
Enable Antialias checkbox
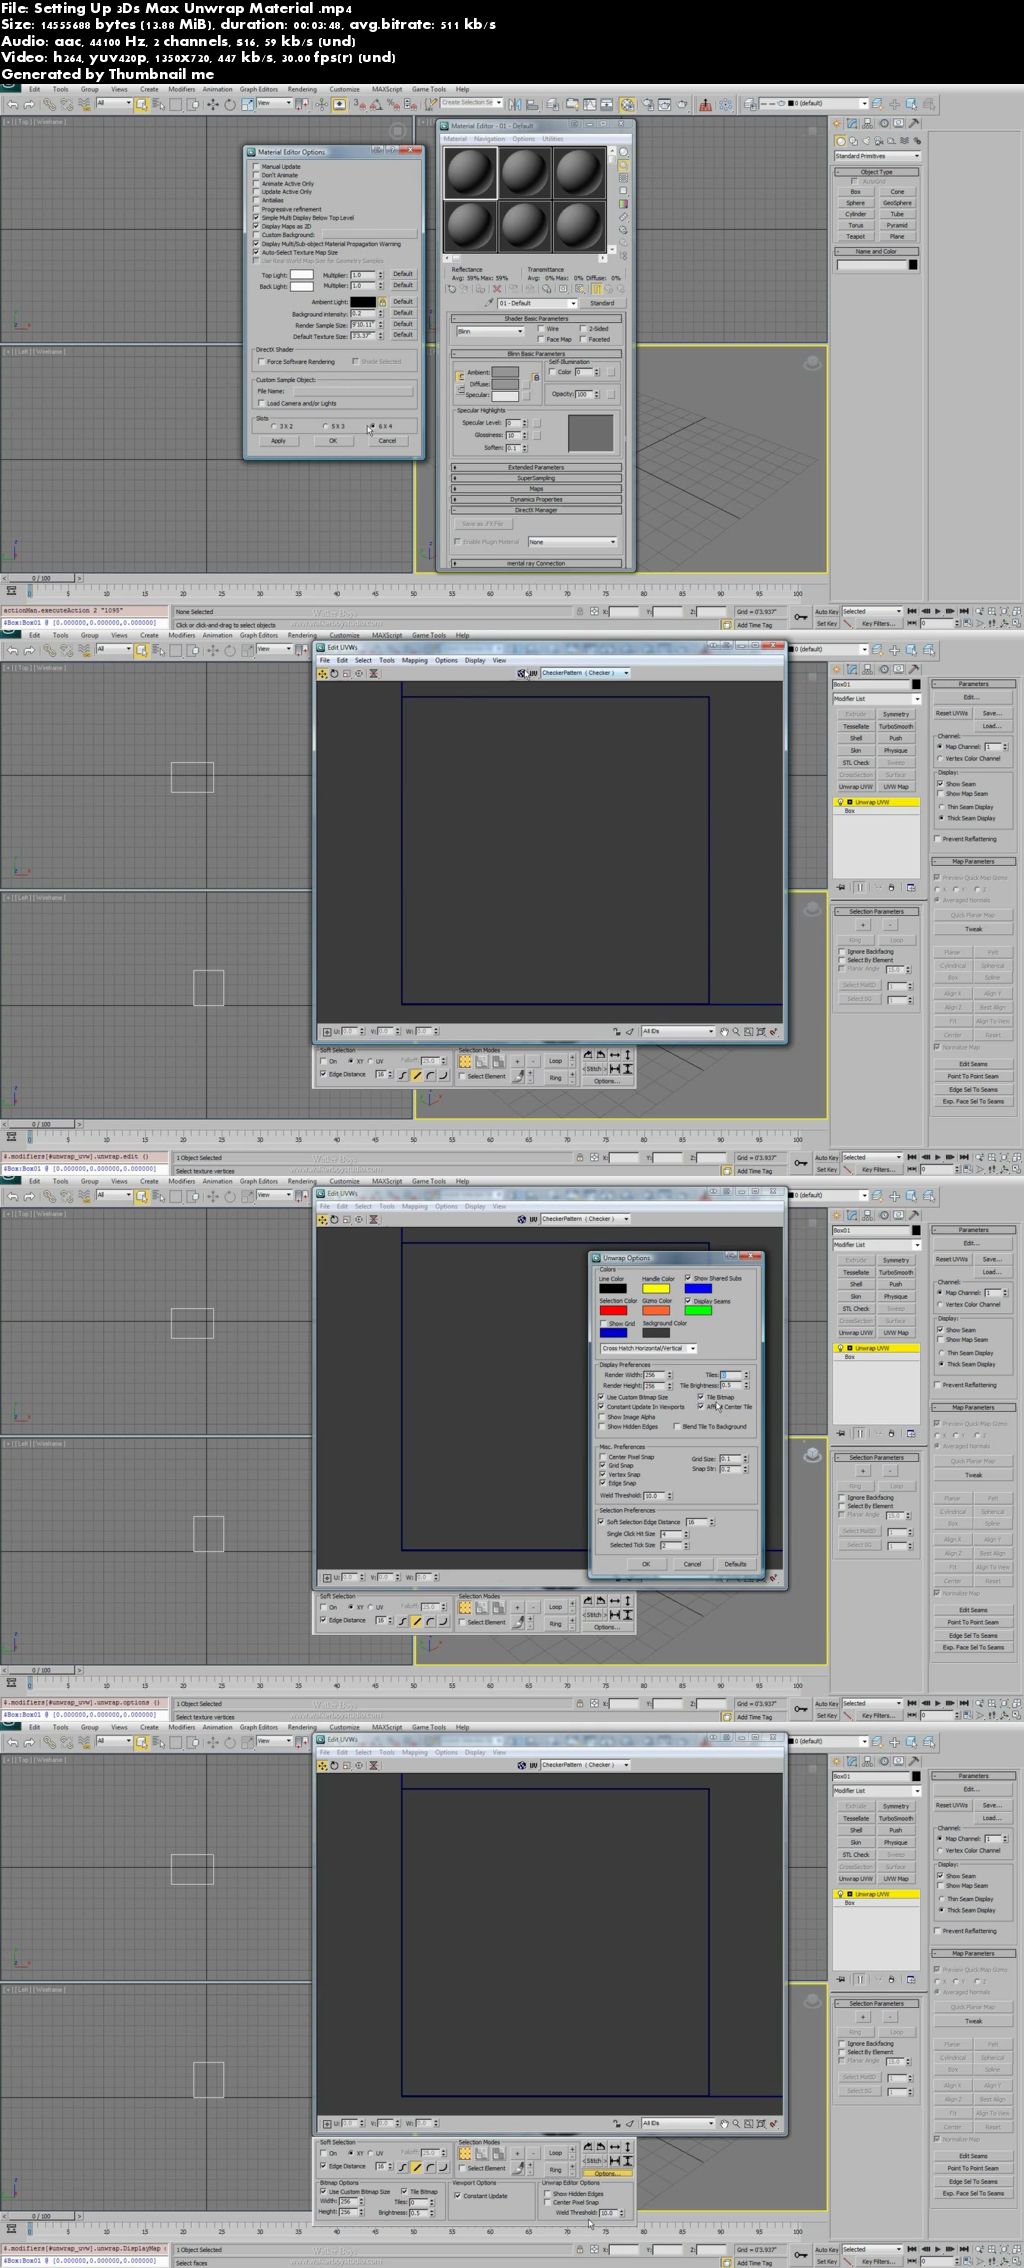(256, 201)
